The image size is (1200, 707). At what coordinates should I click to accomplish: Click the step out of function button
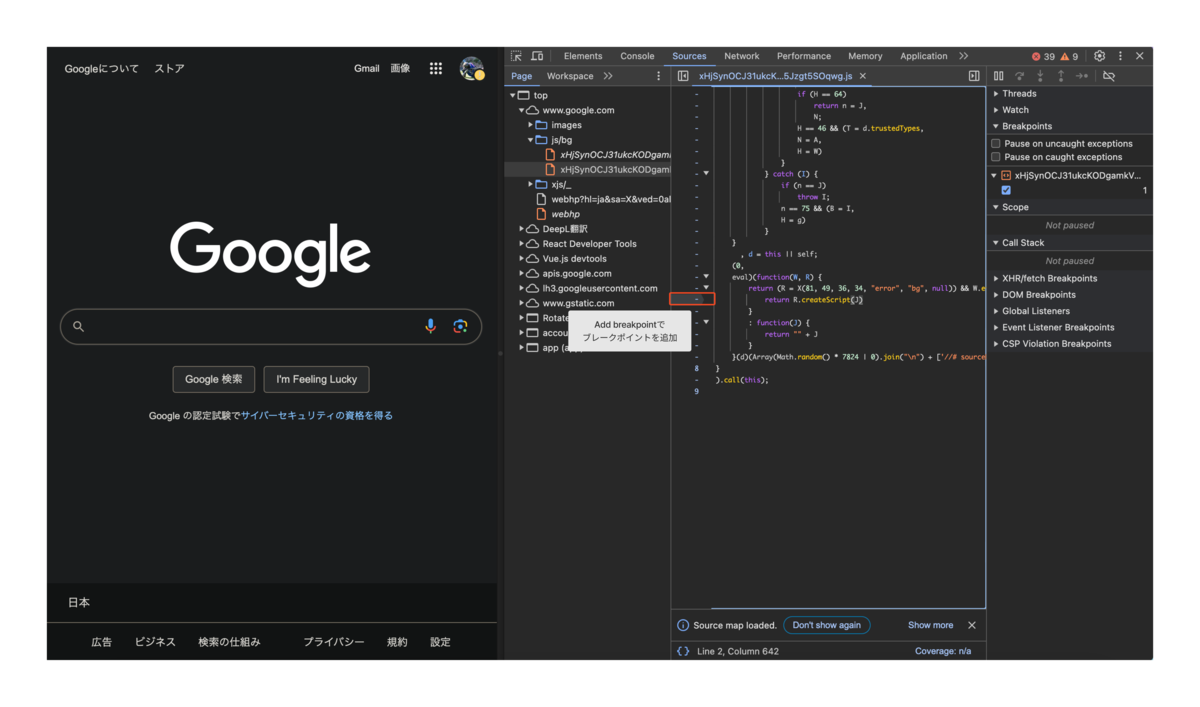(x=1060, y=76)
